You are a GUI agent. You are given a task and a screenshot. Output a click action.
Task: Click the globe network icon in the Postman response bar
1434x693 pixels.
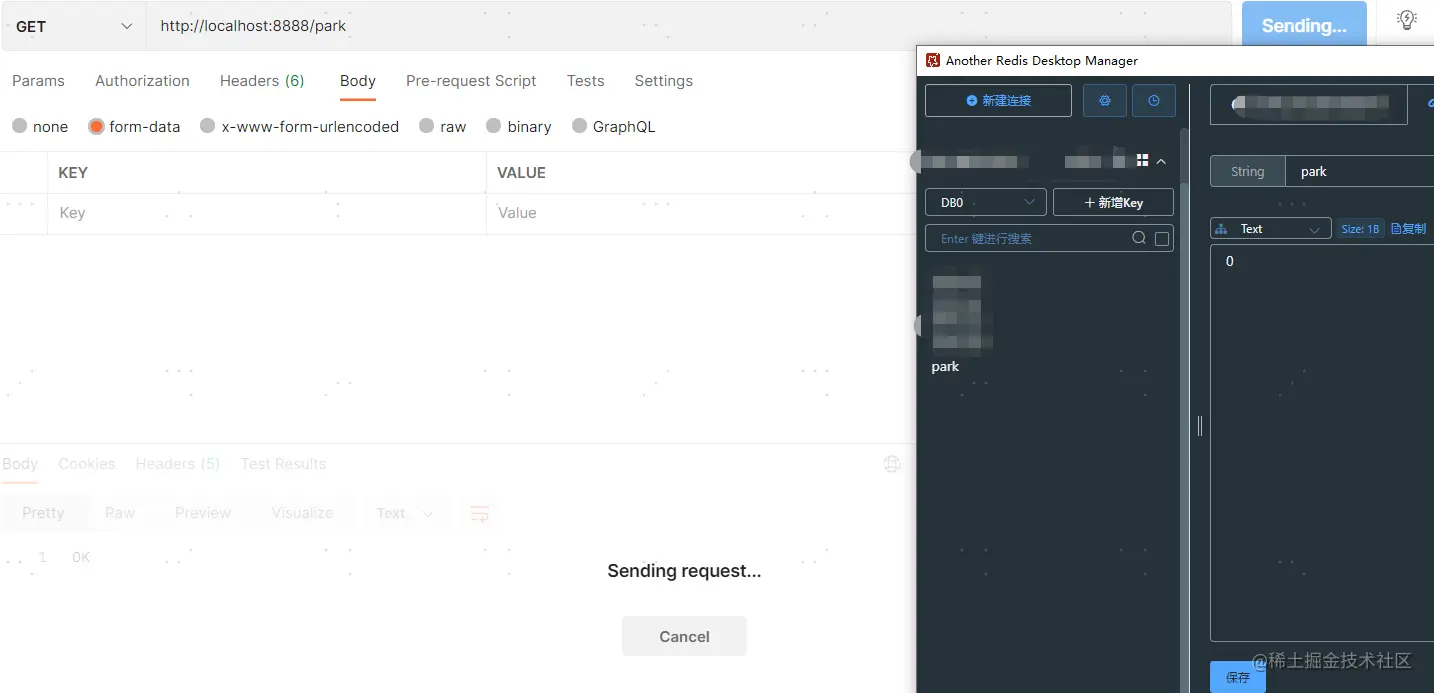(892, 464)
